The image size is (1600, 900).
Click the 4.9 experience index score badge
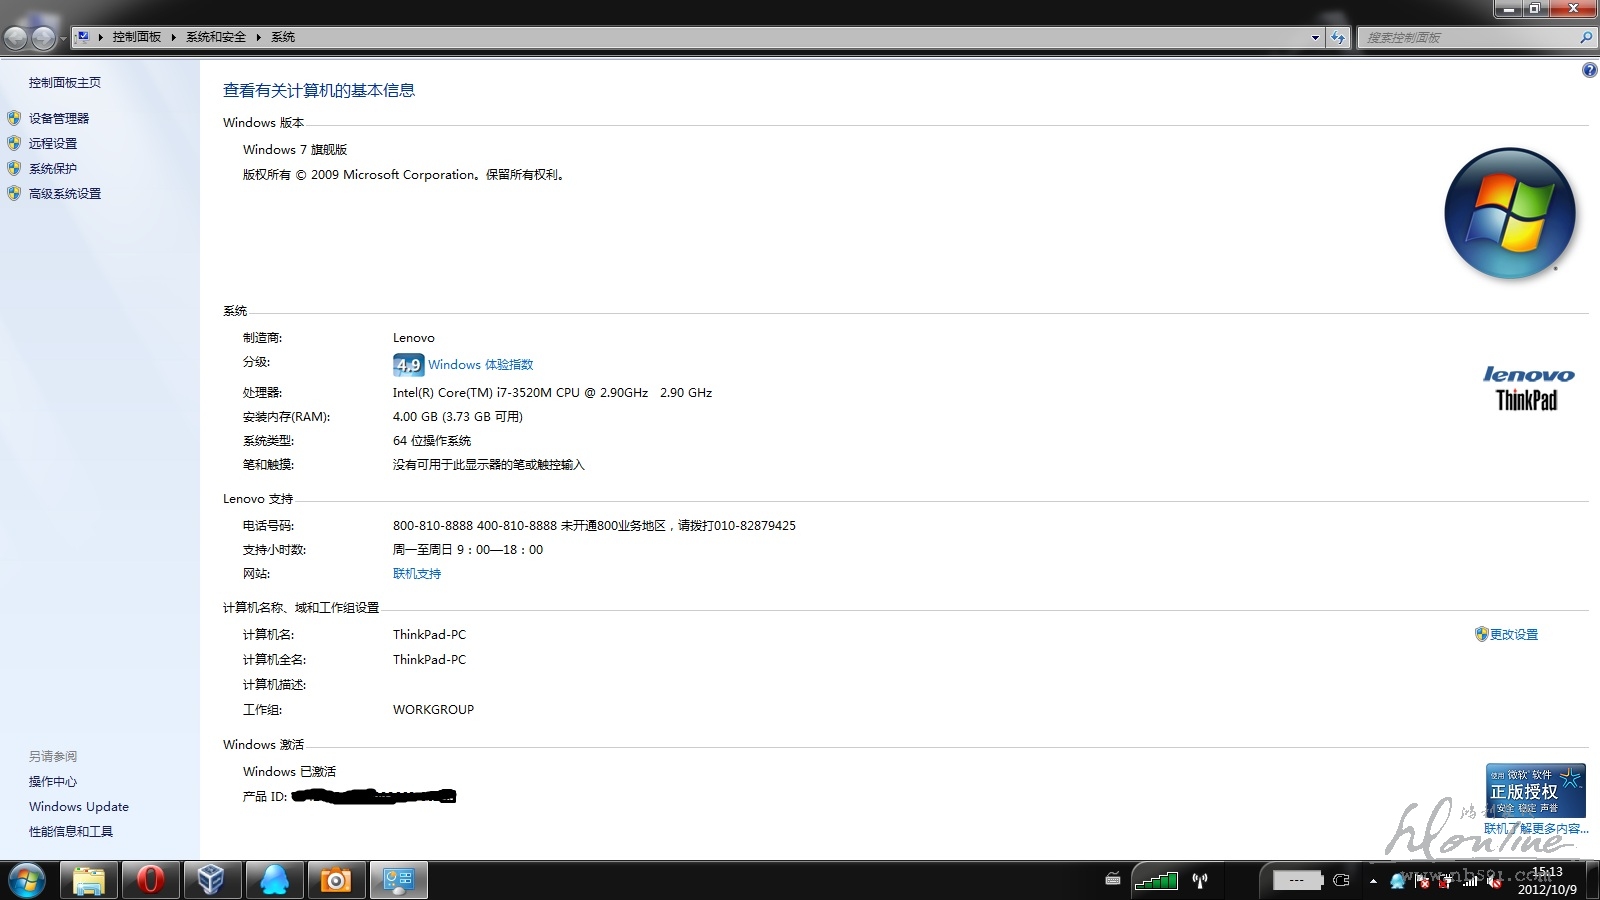(408, 365)
